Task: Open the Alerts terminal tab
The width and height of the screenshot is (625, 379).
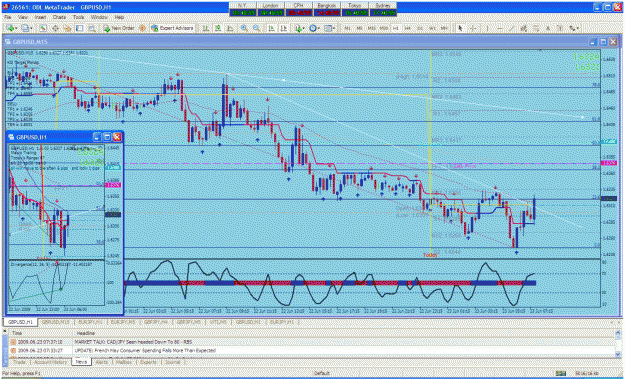Action: (101, 362)
